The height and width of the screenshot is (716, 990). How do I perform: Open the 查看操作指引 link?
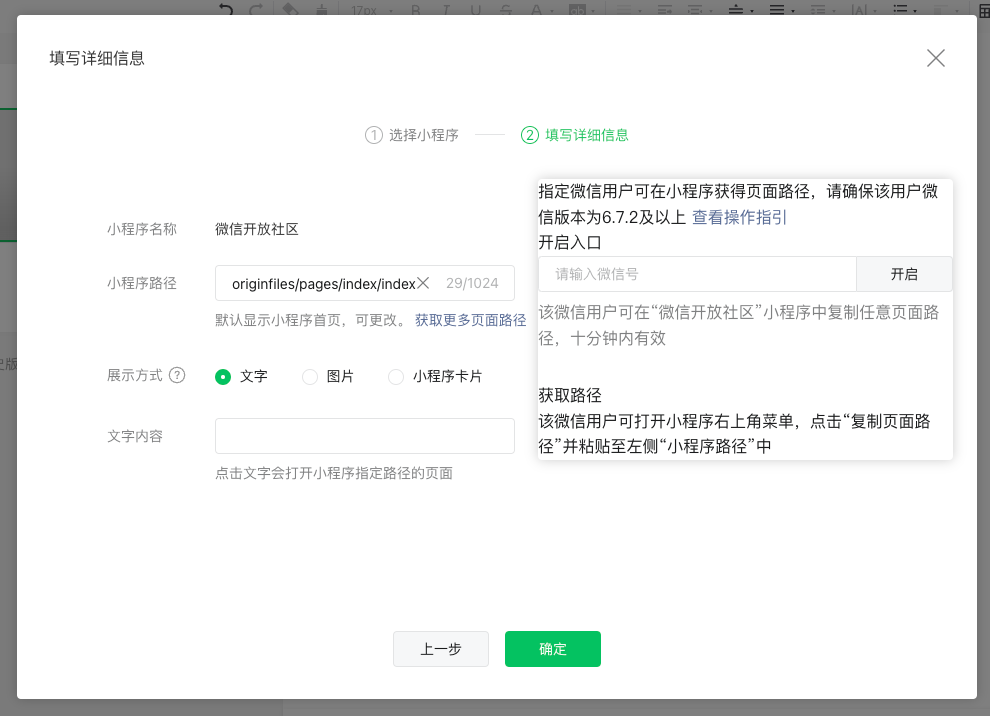(739, 217)
